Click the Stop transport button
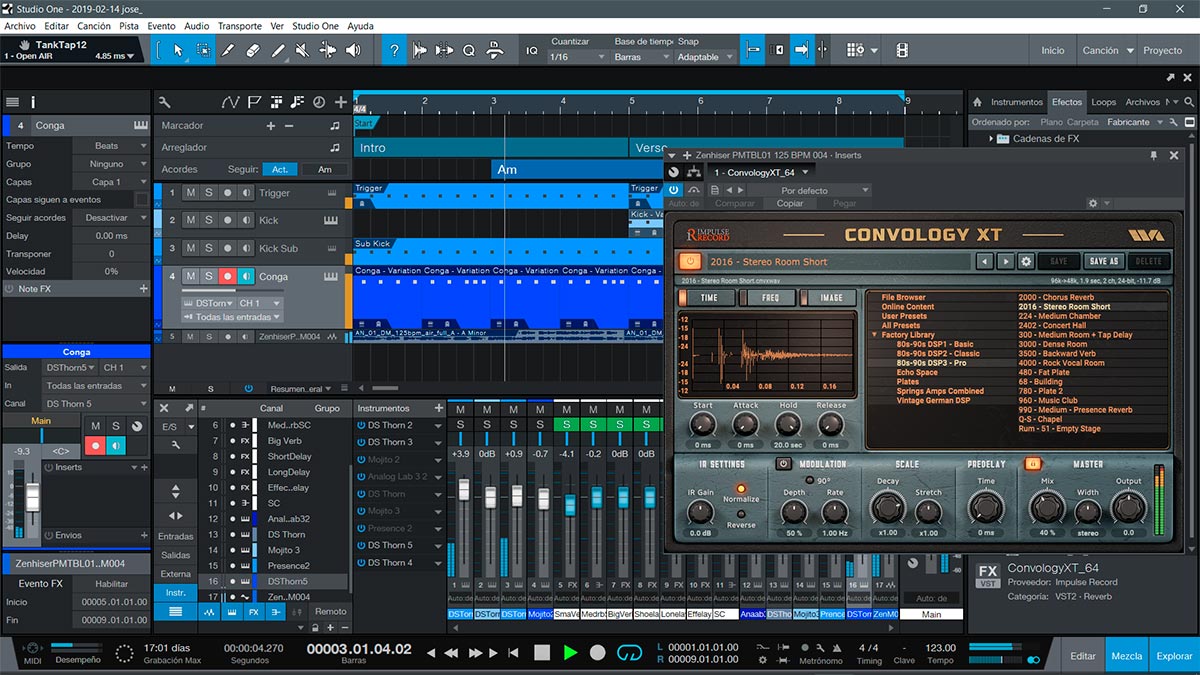 [542, 652]
